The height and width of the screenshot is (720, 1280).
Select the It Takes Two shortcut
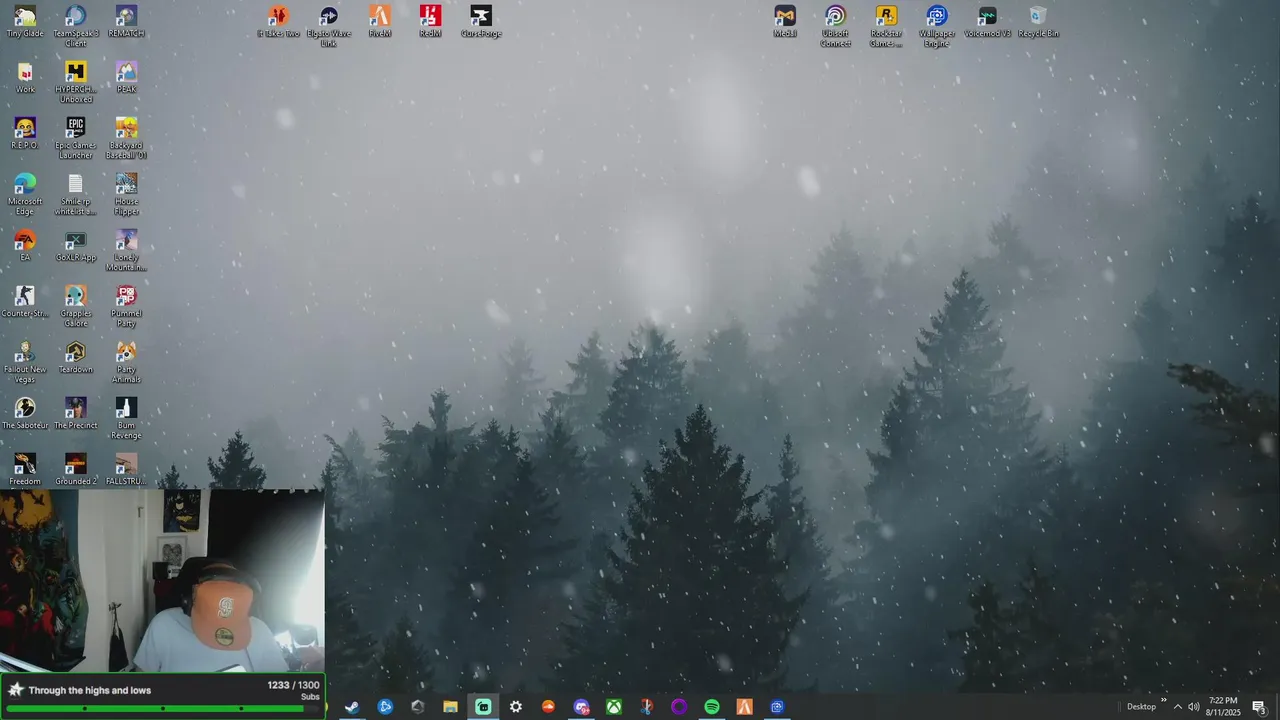[x=278, y=21]
